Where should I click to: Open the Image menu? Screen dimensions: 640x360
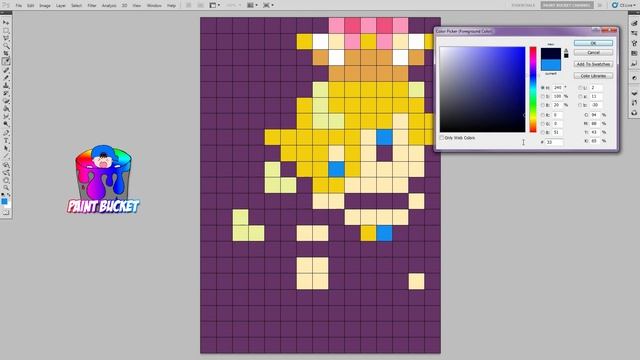(x=45, y=6)
